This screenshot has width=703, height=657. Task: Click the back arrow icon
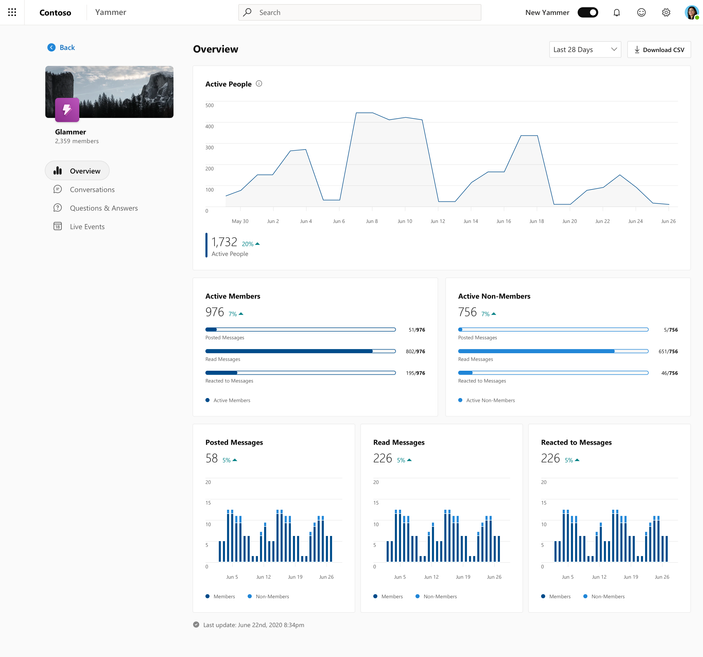tap(51, 48)
